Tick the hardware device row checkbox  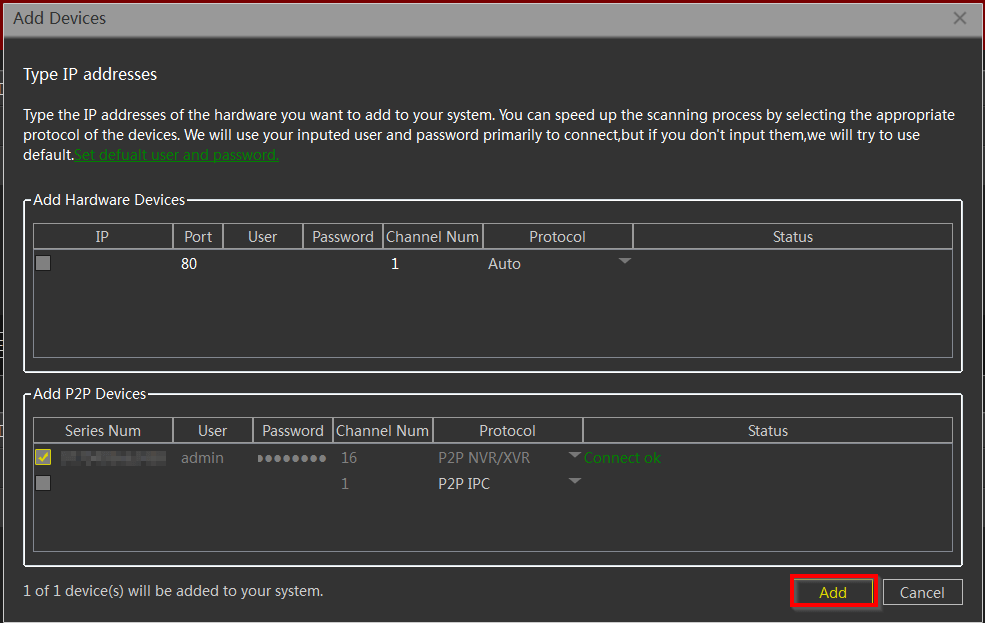click(43, 264)
